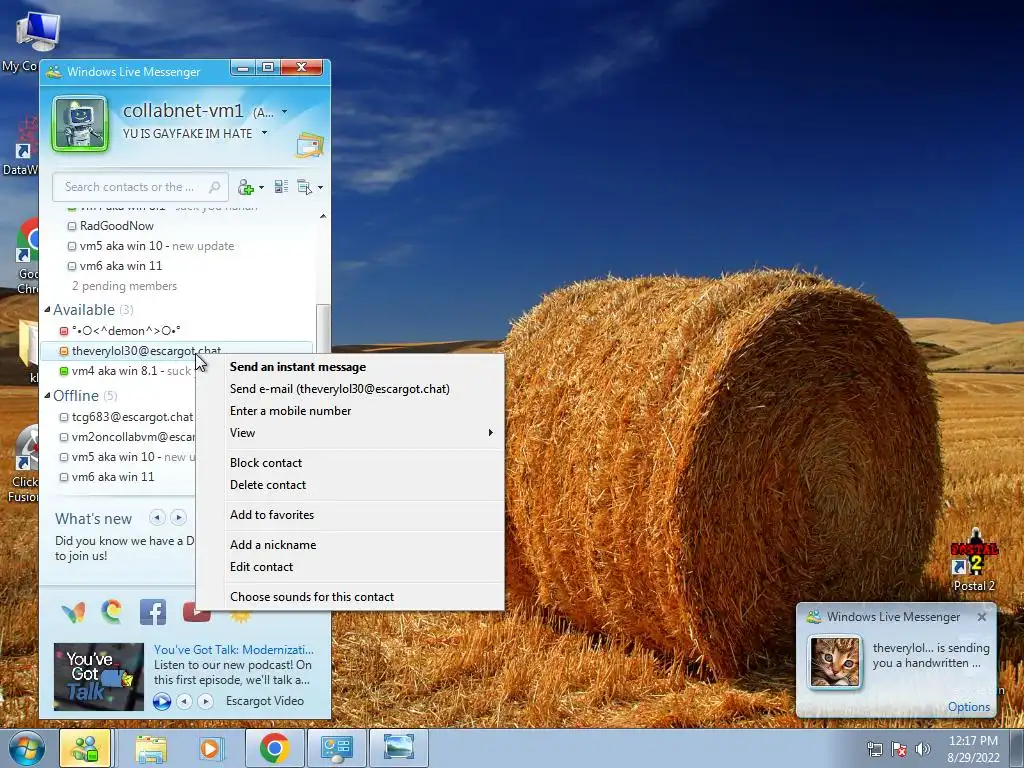
Task: Open You've Got Talk podcast link
Action: click(234, 650)
